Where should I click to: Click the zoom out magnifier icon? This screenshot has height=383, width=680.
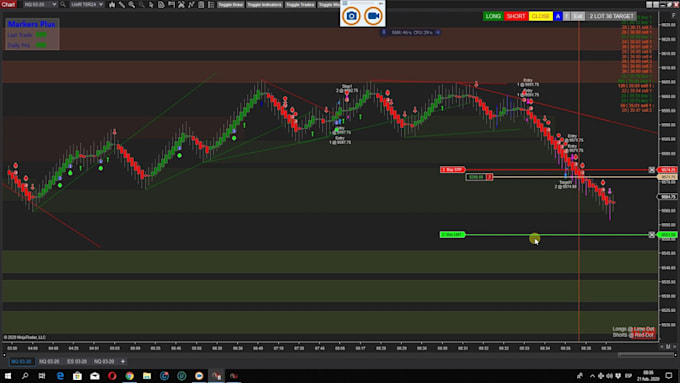point(141,5)
